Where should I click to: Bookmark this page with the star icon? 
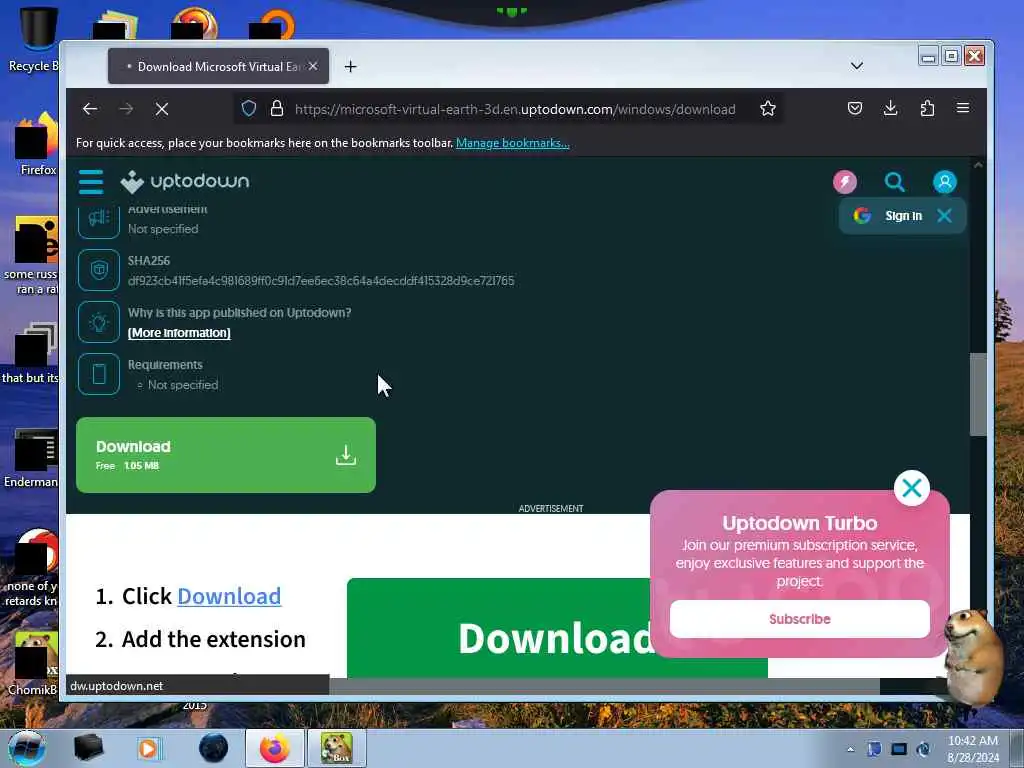point(768,108)
